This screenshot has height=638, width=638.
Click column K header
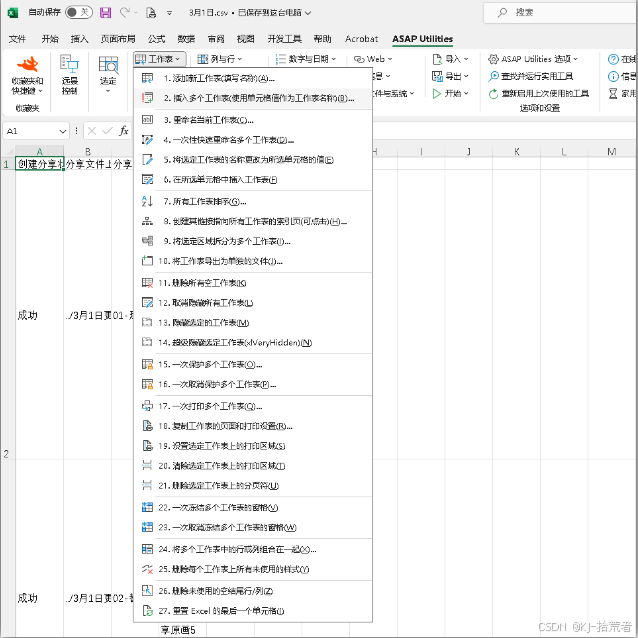pyautogui.click(x=516, y=152)
